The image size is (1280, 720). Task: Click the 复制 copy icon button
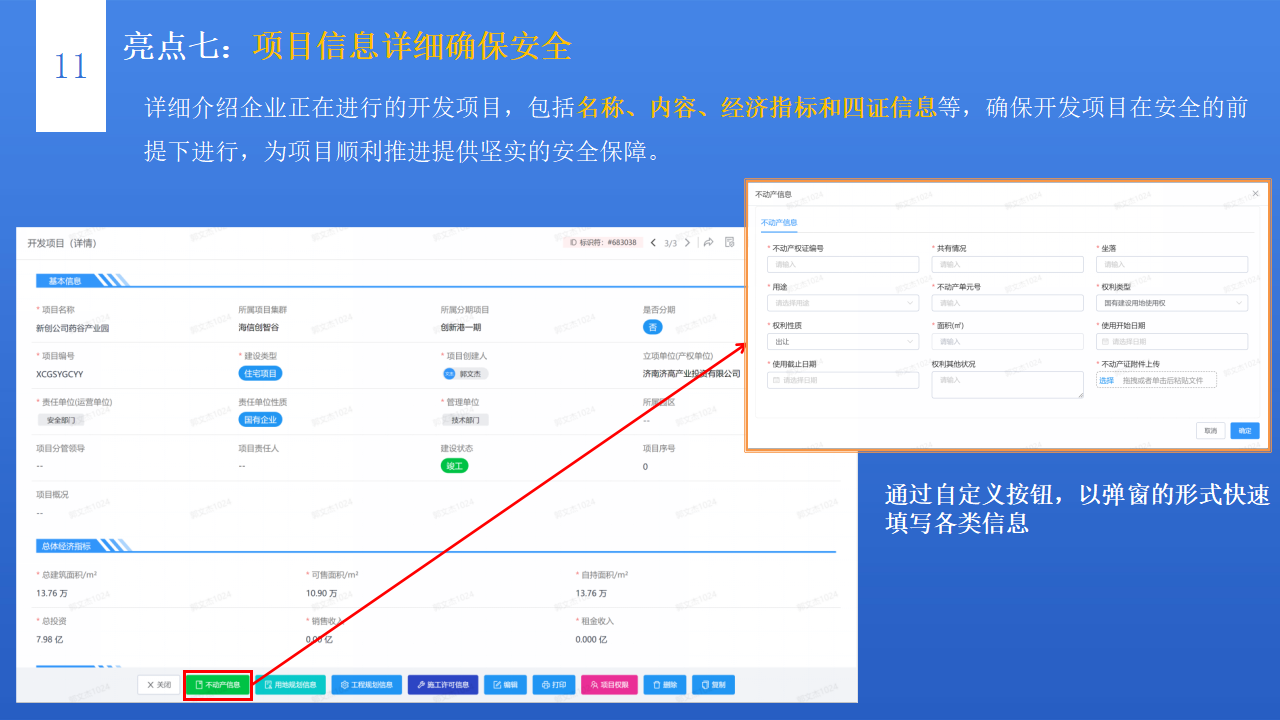pos(713,684)
